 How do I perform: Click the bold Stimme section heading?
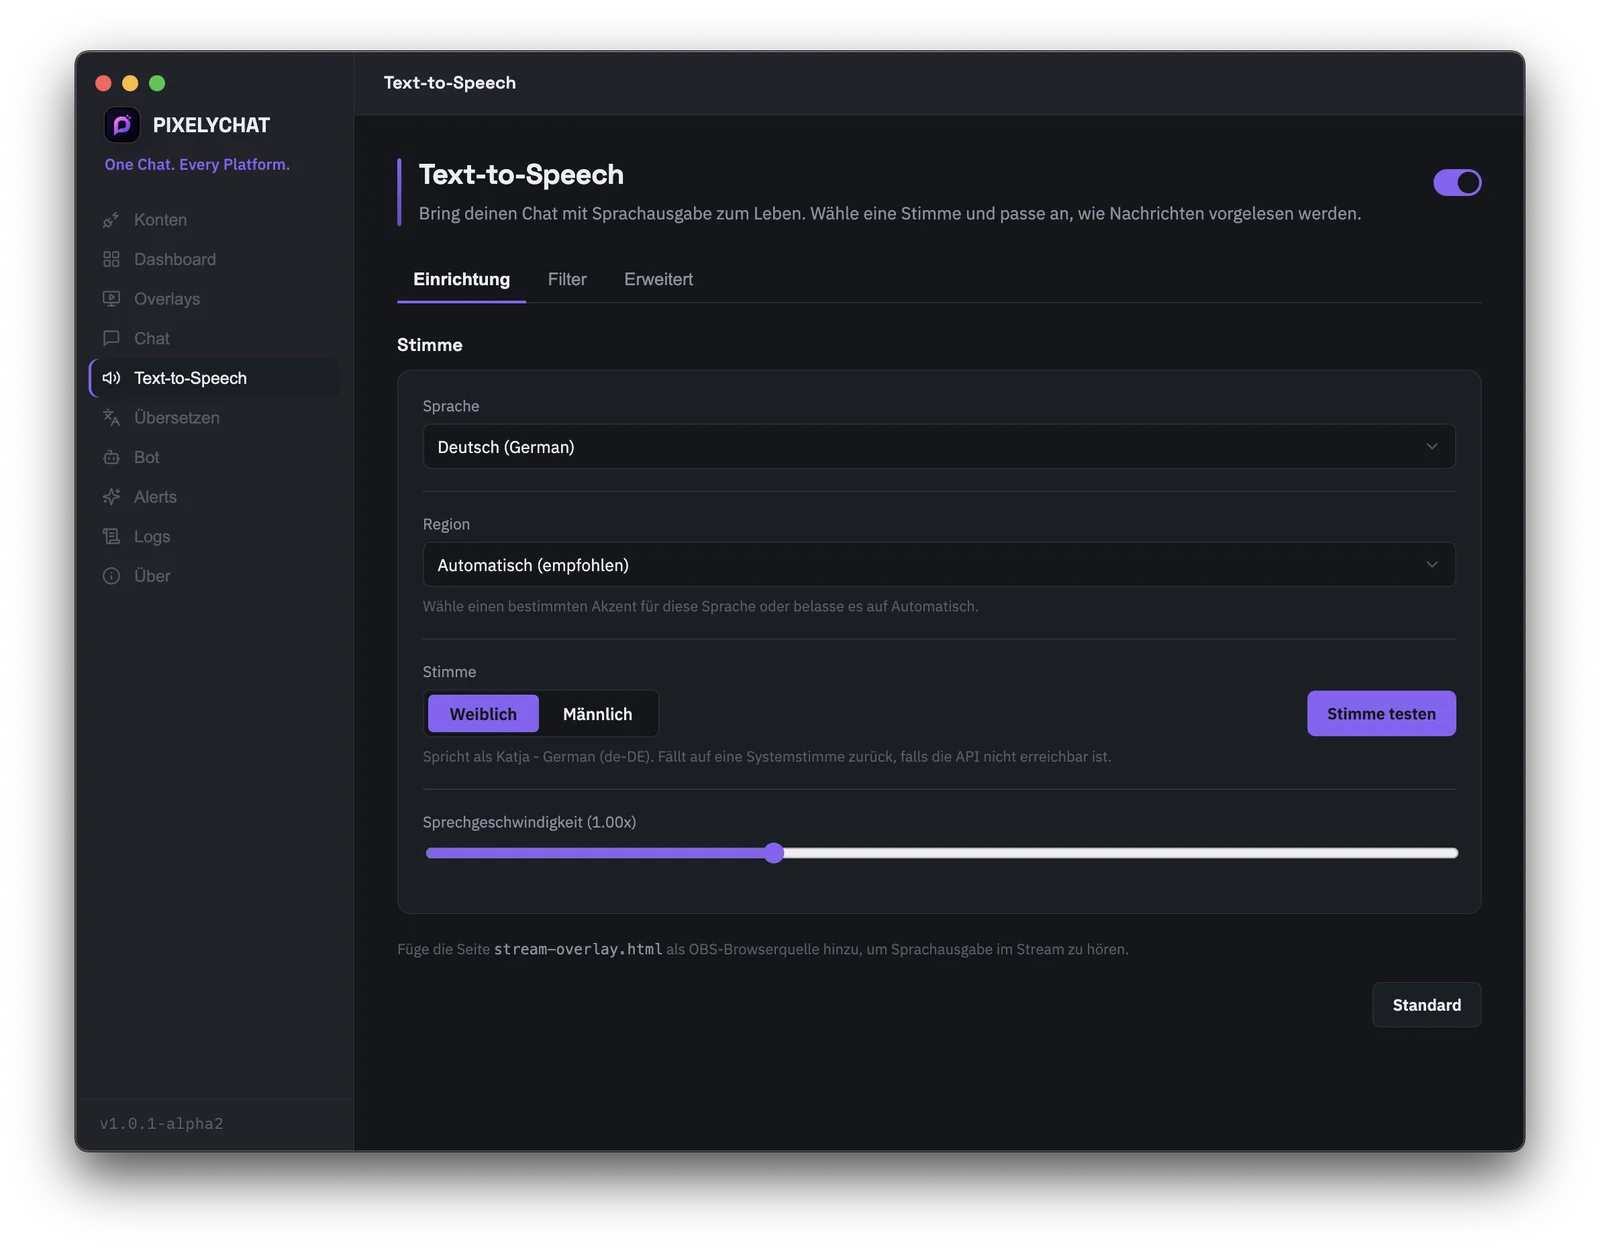click(x=429, y=345)
